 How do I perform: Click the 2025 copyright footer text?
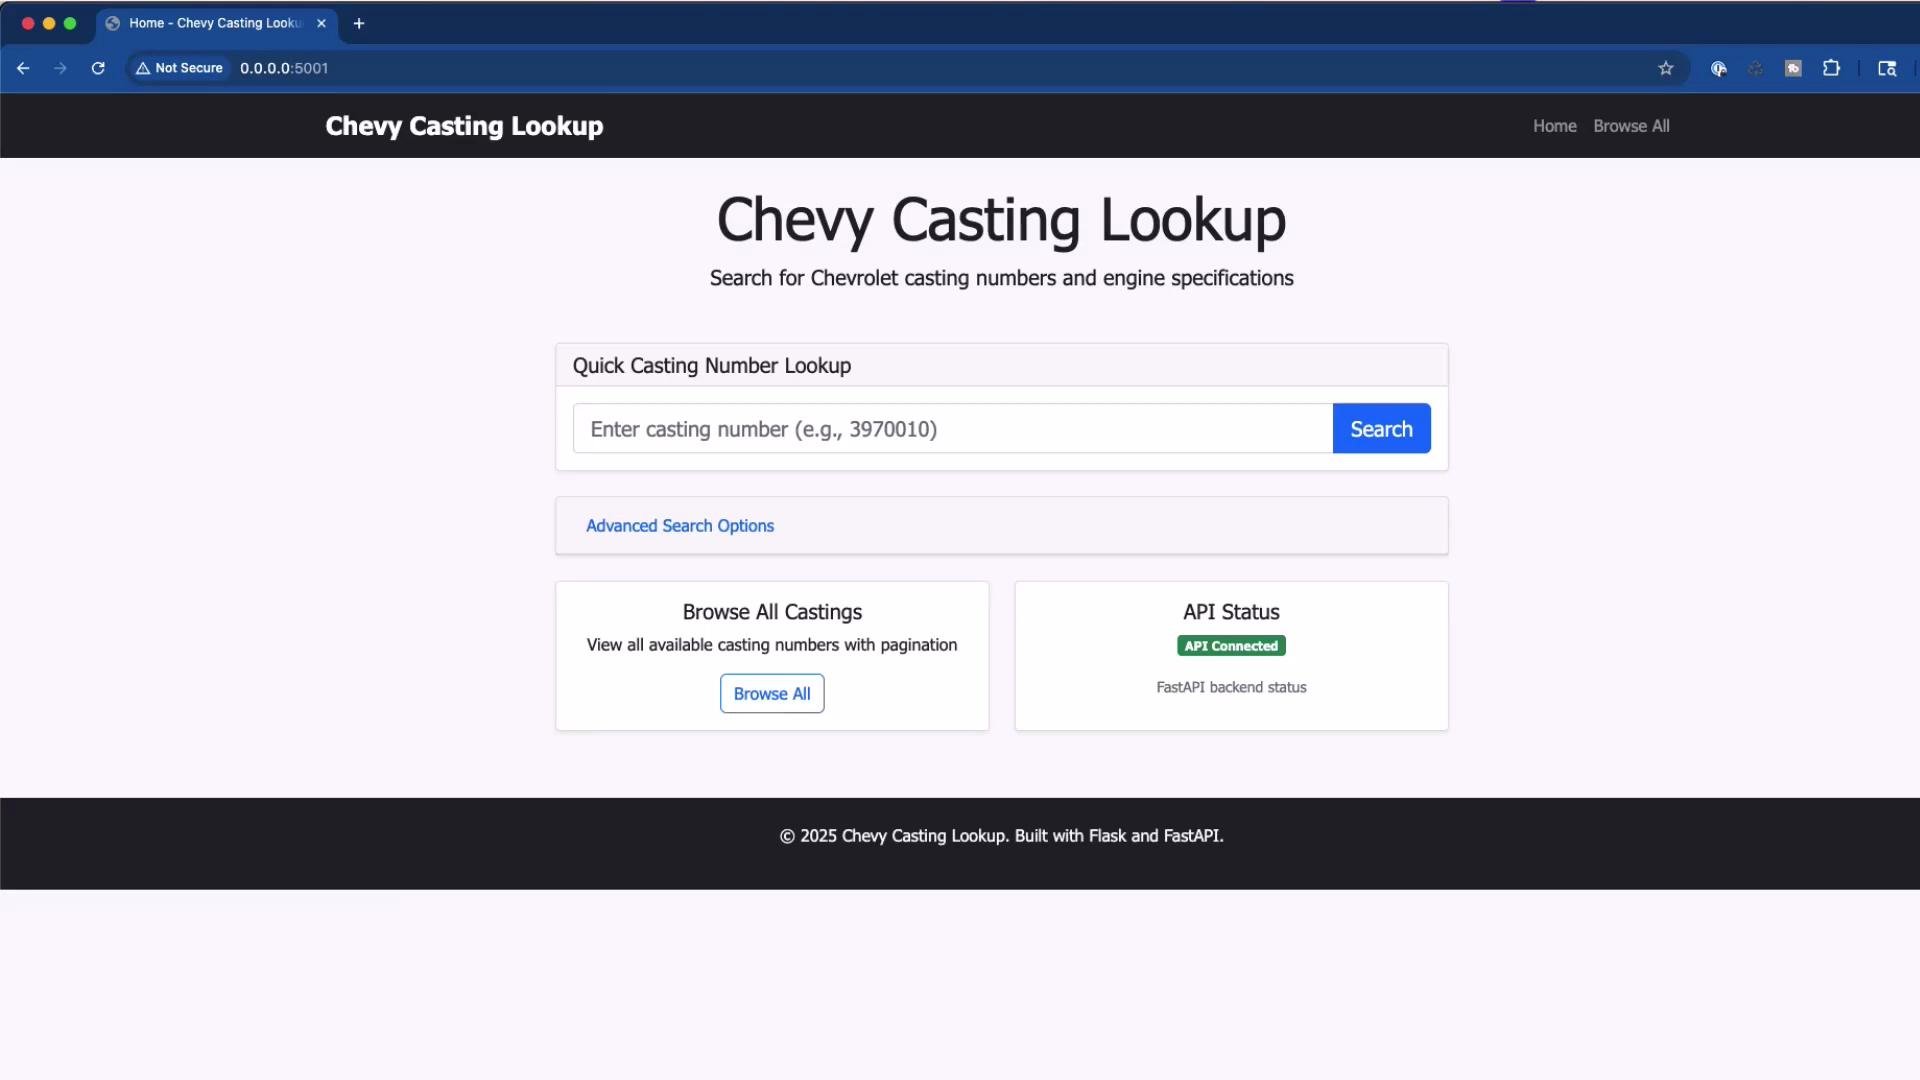[1001, 836]
